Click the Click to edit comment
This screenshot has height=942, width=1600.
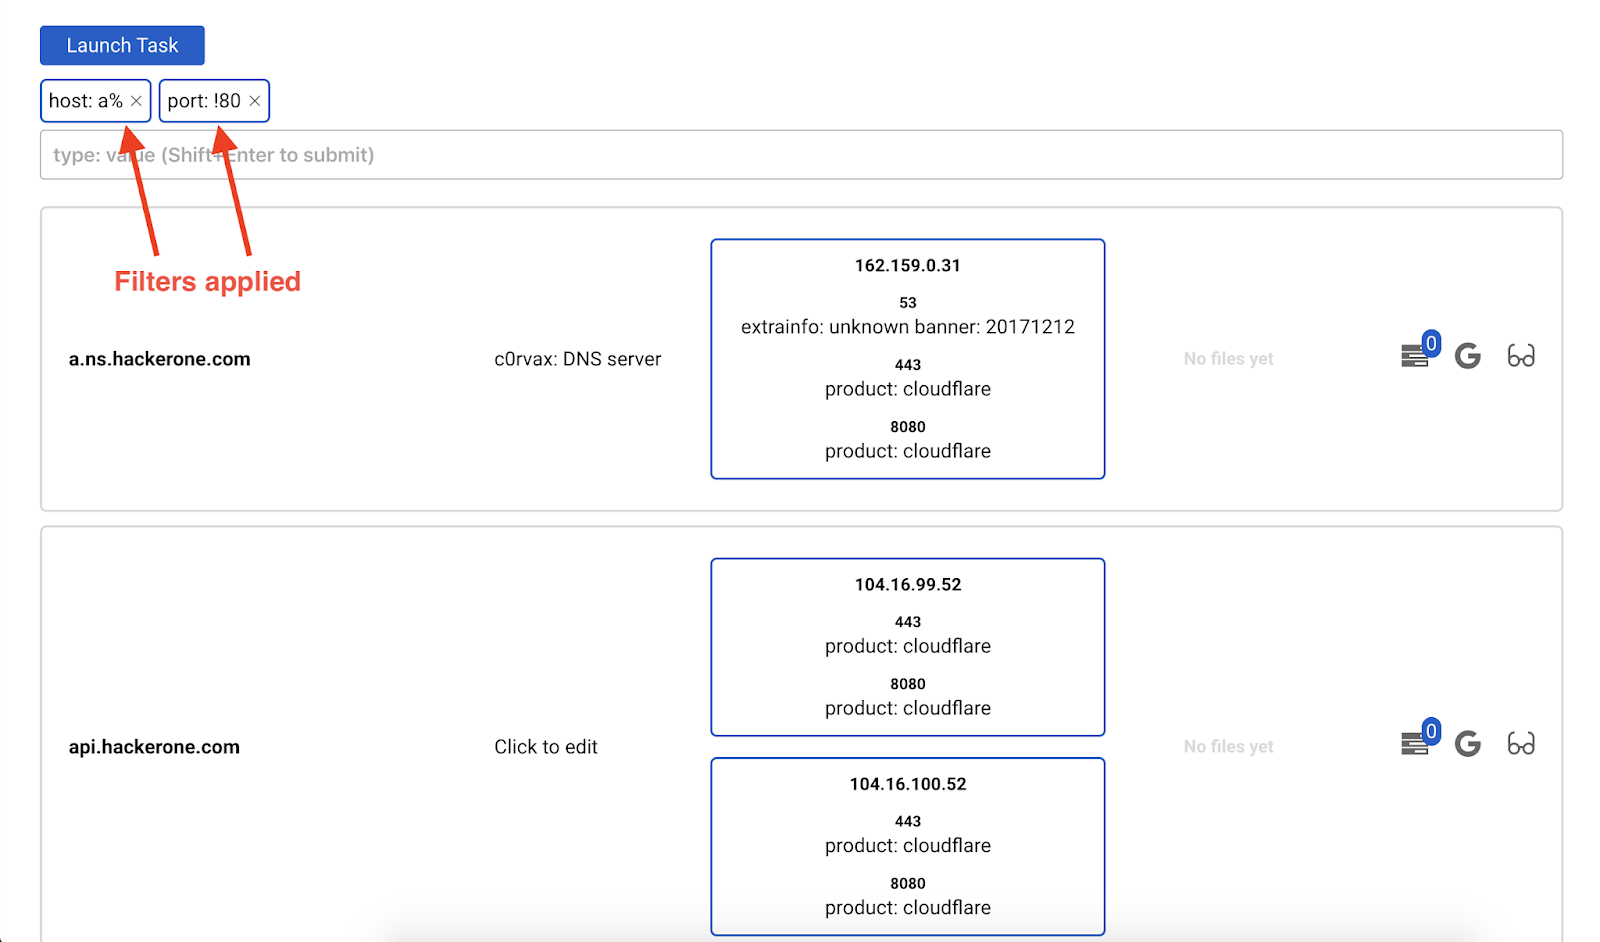point(546,747)
